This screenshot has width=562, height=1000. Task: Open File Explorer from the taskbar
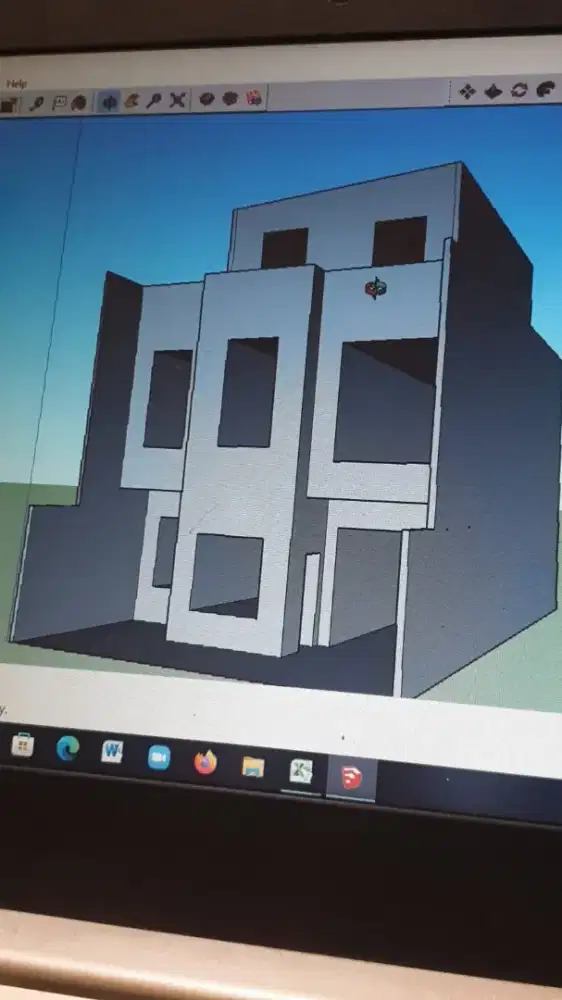pyautogui.click(x=253, y=766)
